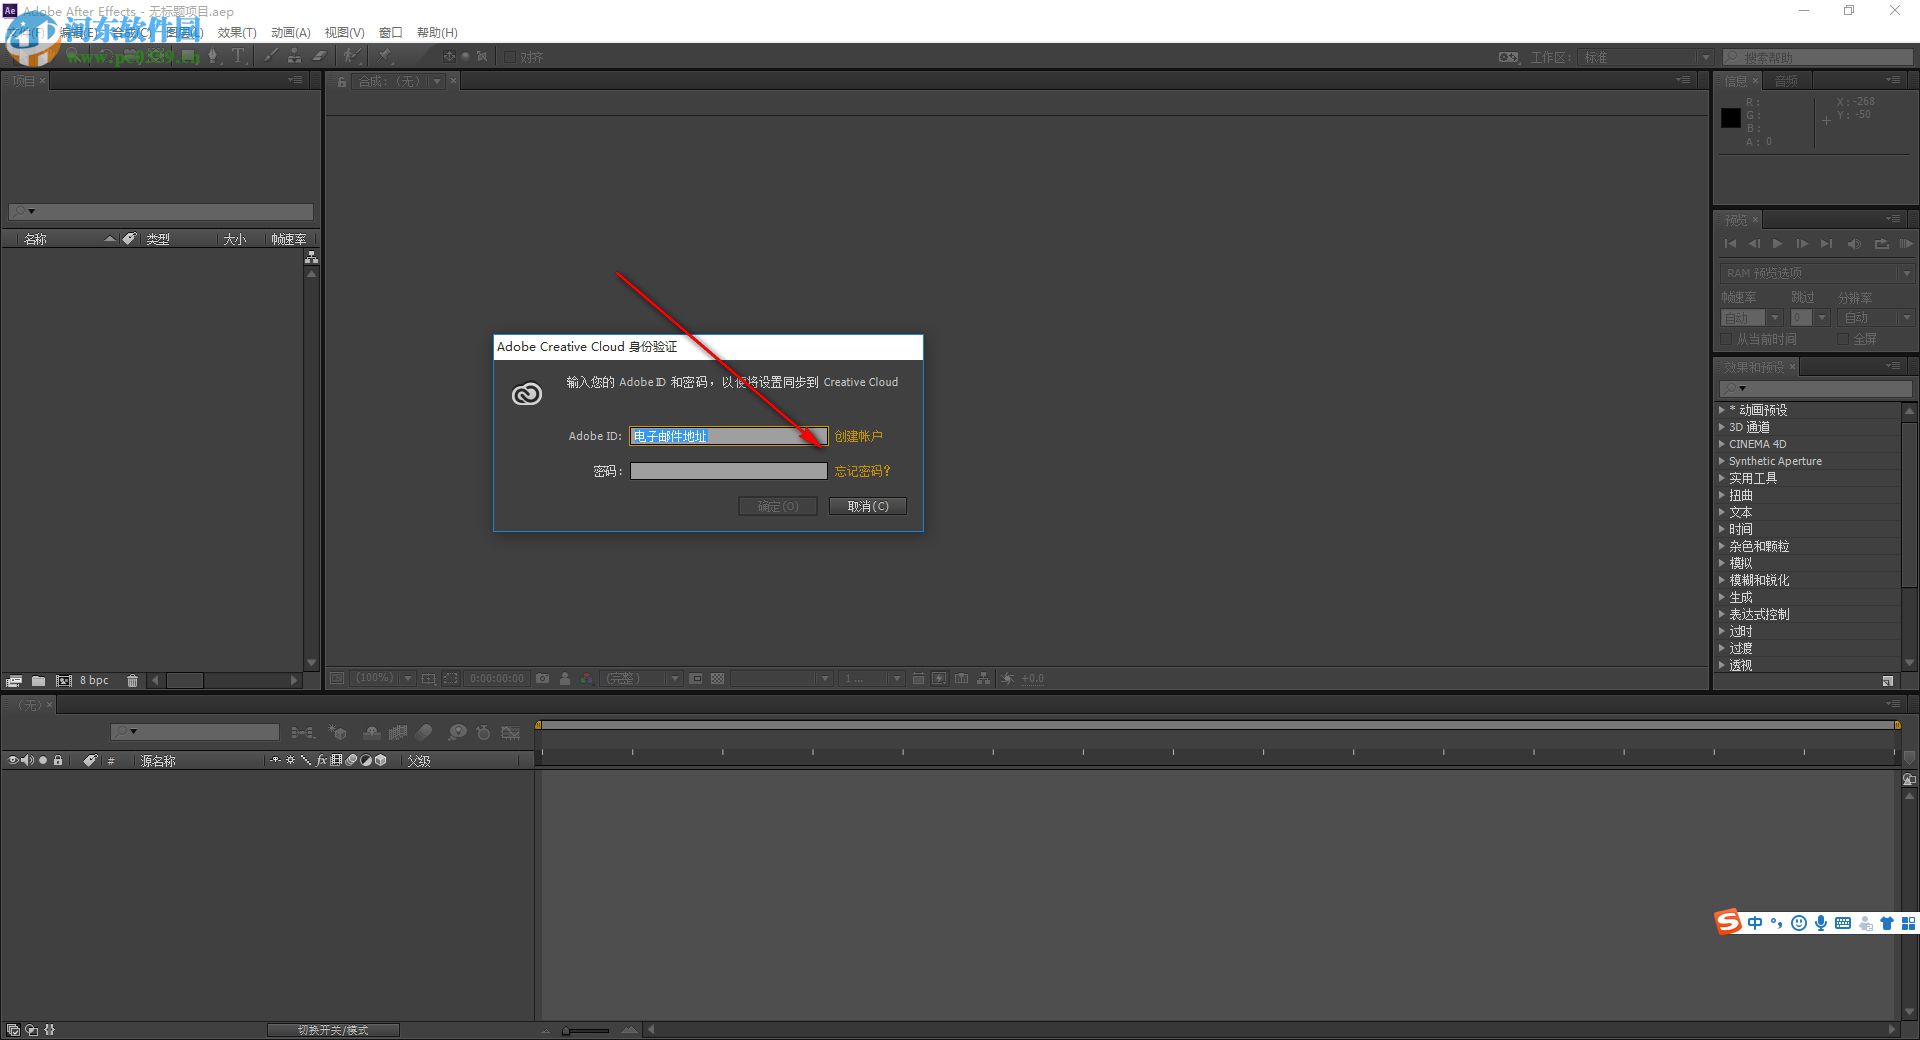The image size is (1920, 1040).
Task: Click the Creative Cloud logo in dialog
Action: tap(527, 394)
